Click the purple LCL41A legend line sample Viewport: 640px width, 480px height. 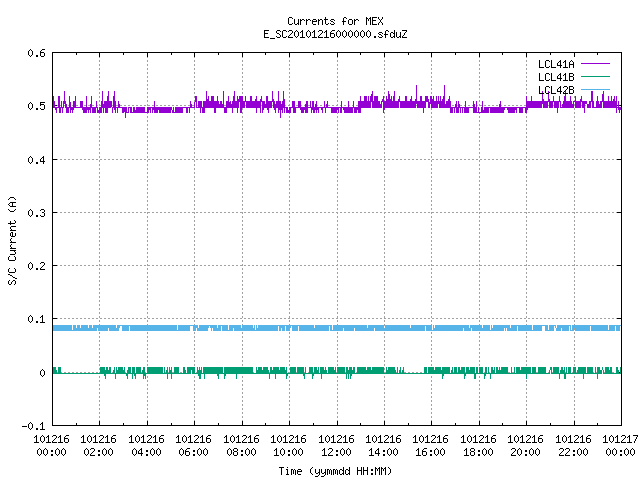coord(595,64)
